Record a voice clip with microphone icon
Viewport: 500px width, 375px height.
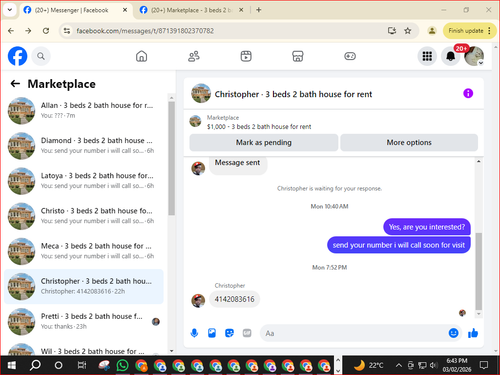tap(194, 333)
